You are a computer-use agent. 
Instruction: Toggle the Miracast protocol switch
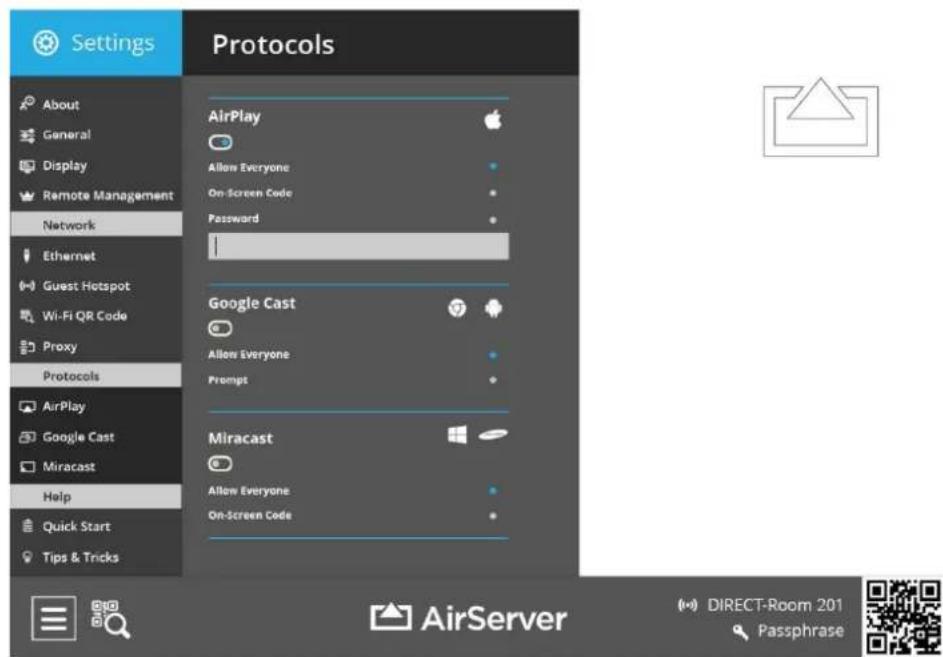tap(220, 464)
